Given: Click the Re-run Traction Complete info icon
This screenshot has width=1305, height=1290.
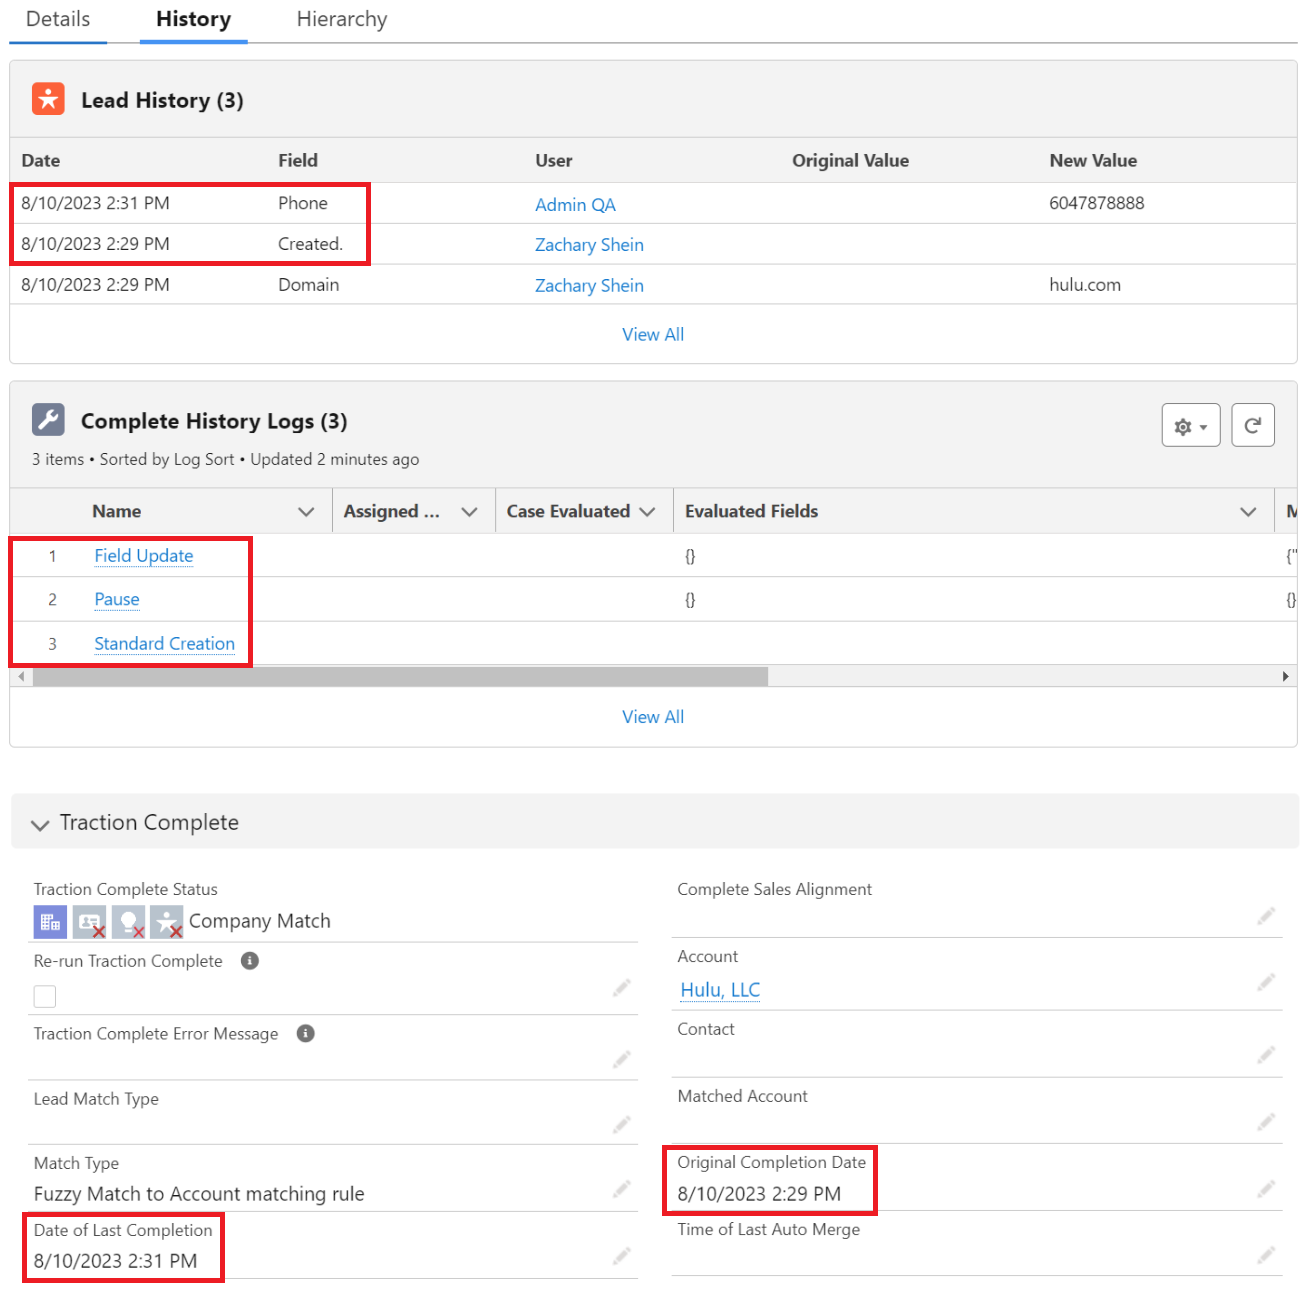Looking at the screenshot, I should coord(250,961).
